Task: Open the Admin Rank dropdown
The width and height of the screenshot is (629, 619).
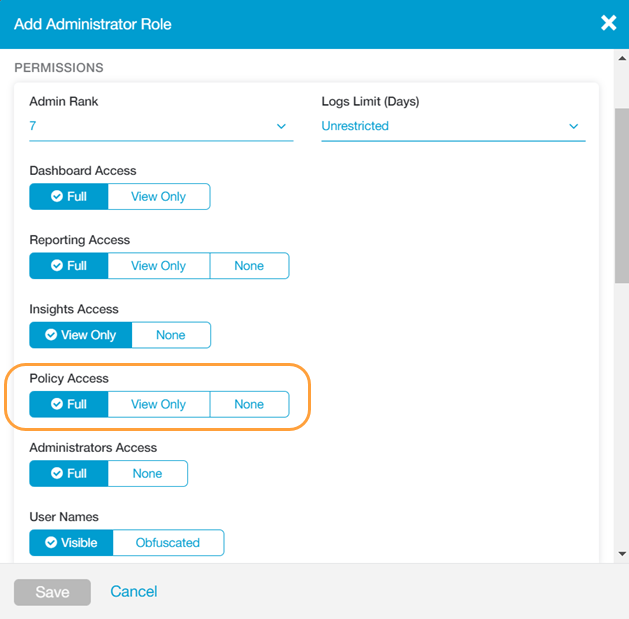Action: (x=160, y=127)
